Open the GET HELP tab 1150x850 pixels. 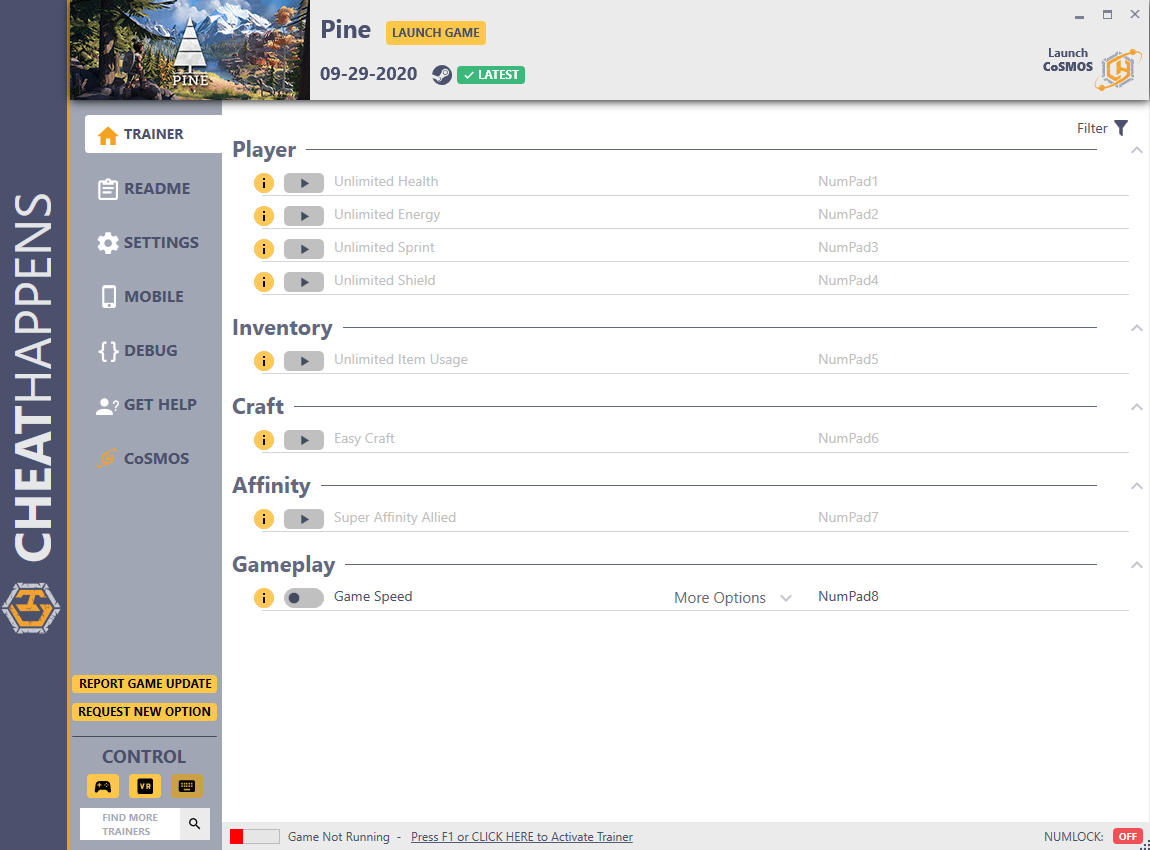click(x=147, y=405)
